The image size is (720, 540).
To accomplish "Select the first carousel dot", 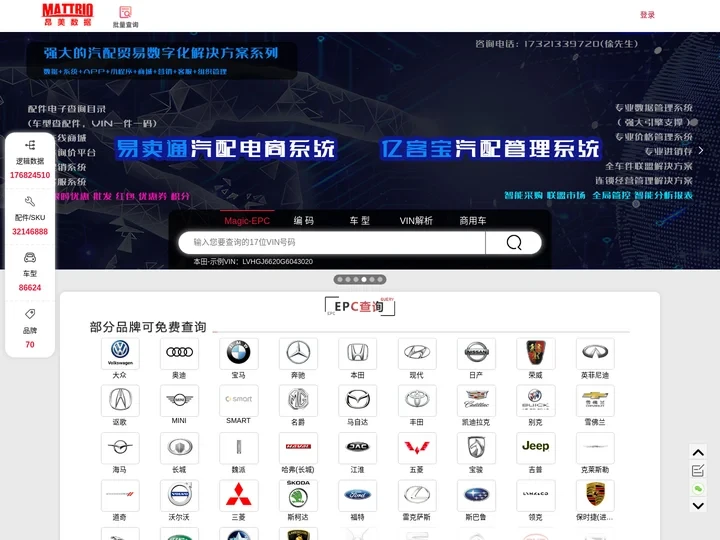I will pyautogui.click(x=340, y=279).
